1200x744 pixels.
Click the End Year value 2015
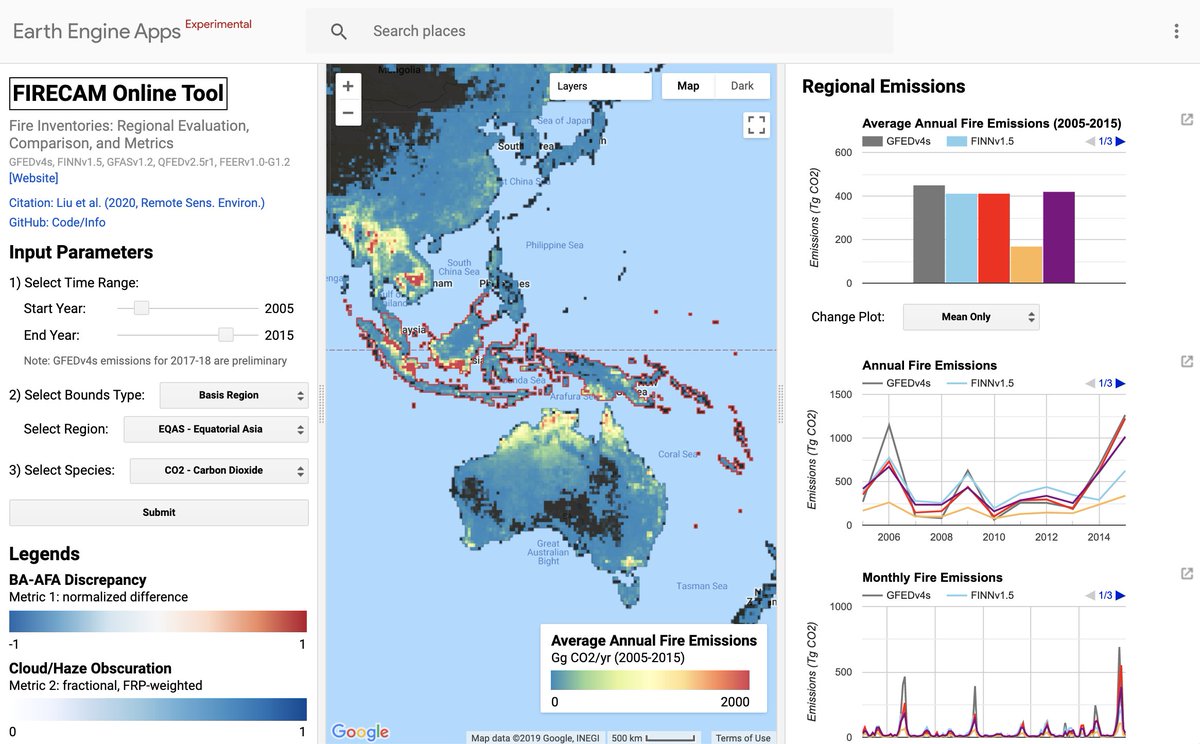tap(279, 335)
